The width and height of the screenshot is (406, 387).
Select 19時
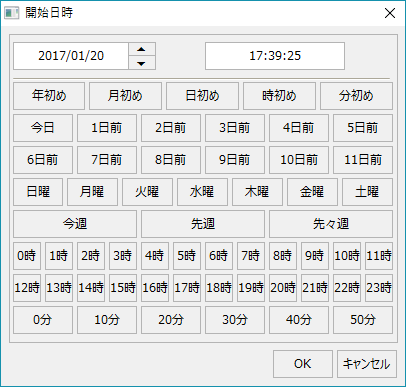[251, 288]
